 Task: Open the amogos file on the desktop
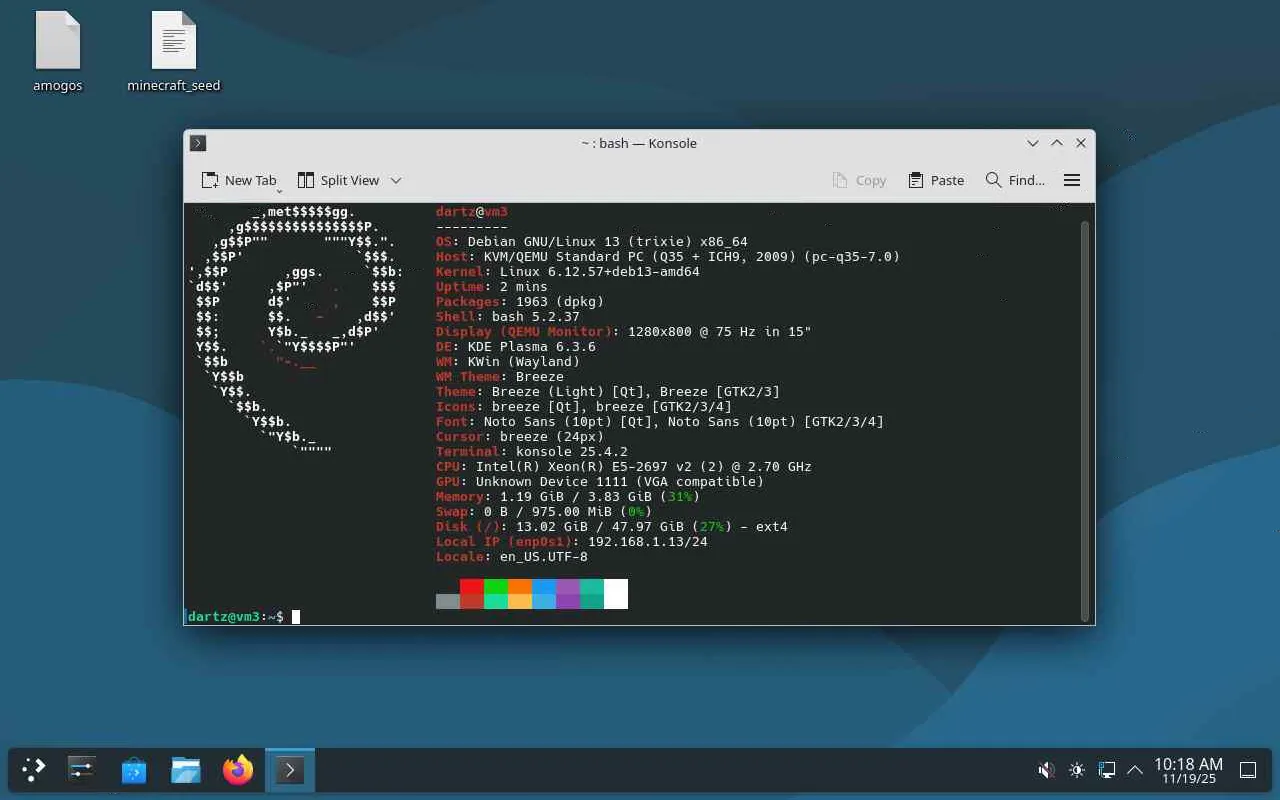tap(58, 52)
